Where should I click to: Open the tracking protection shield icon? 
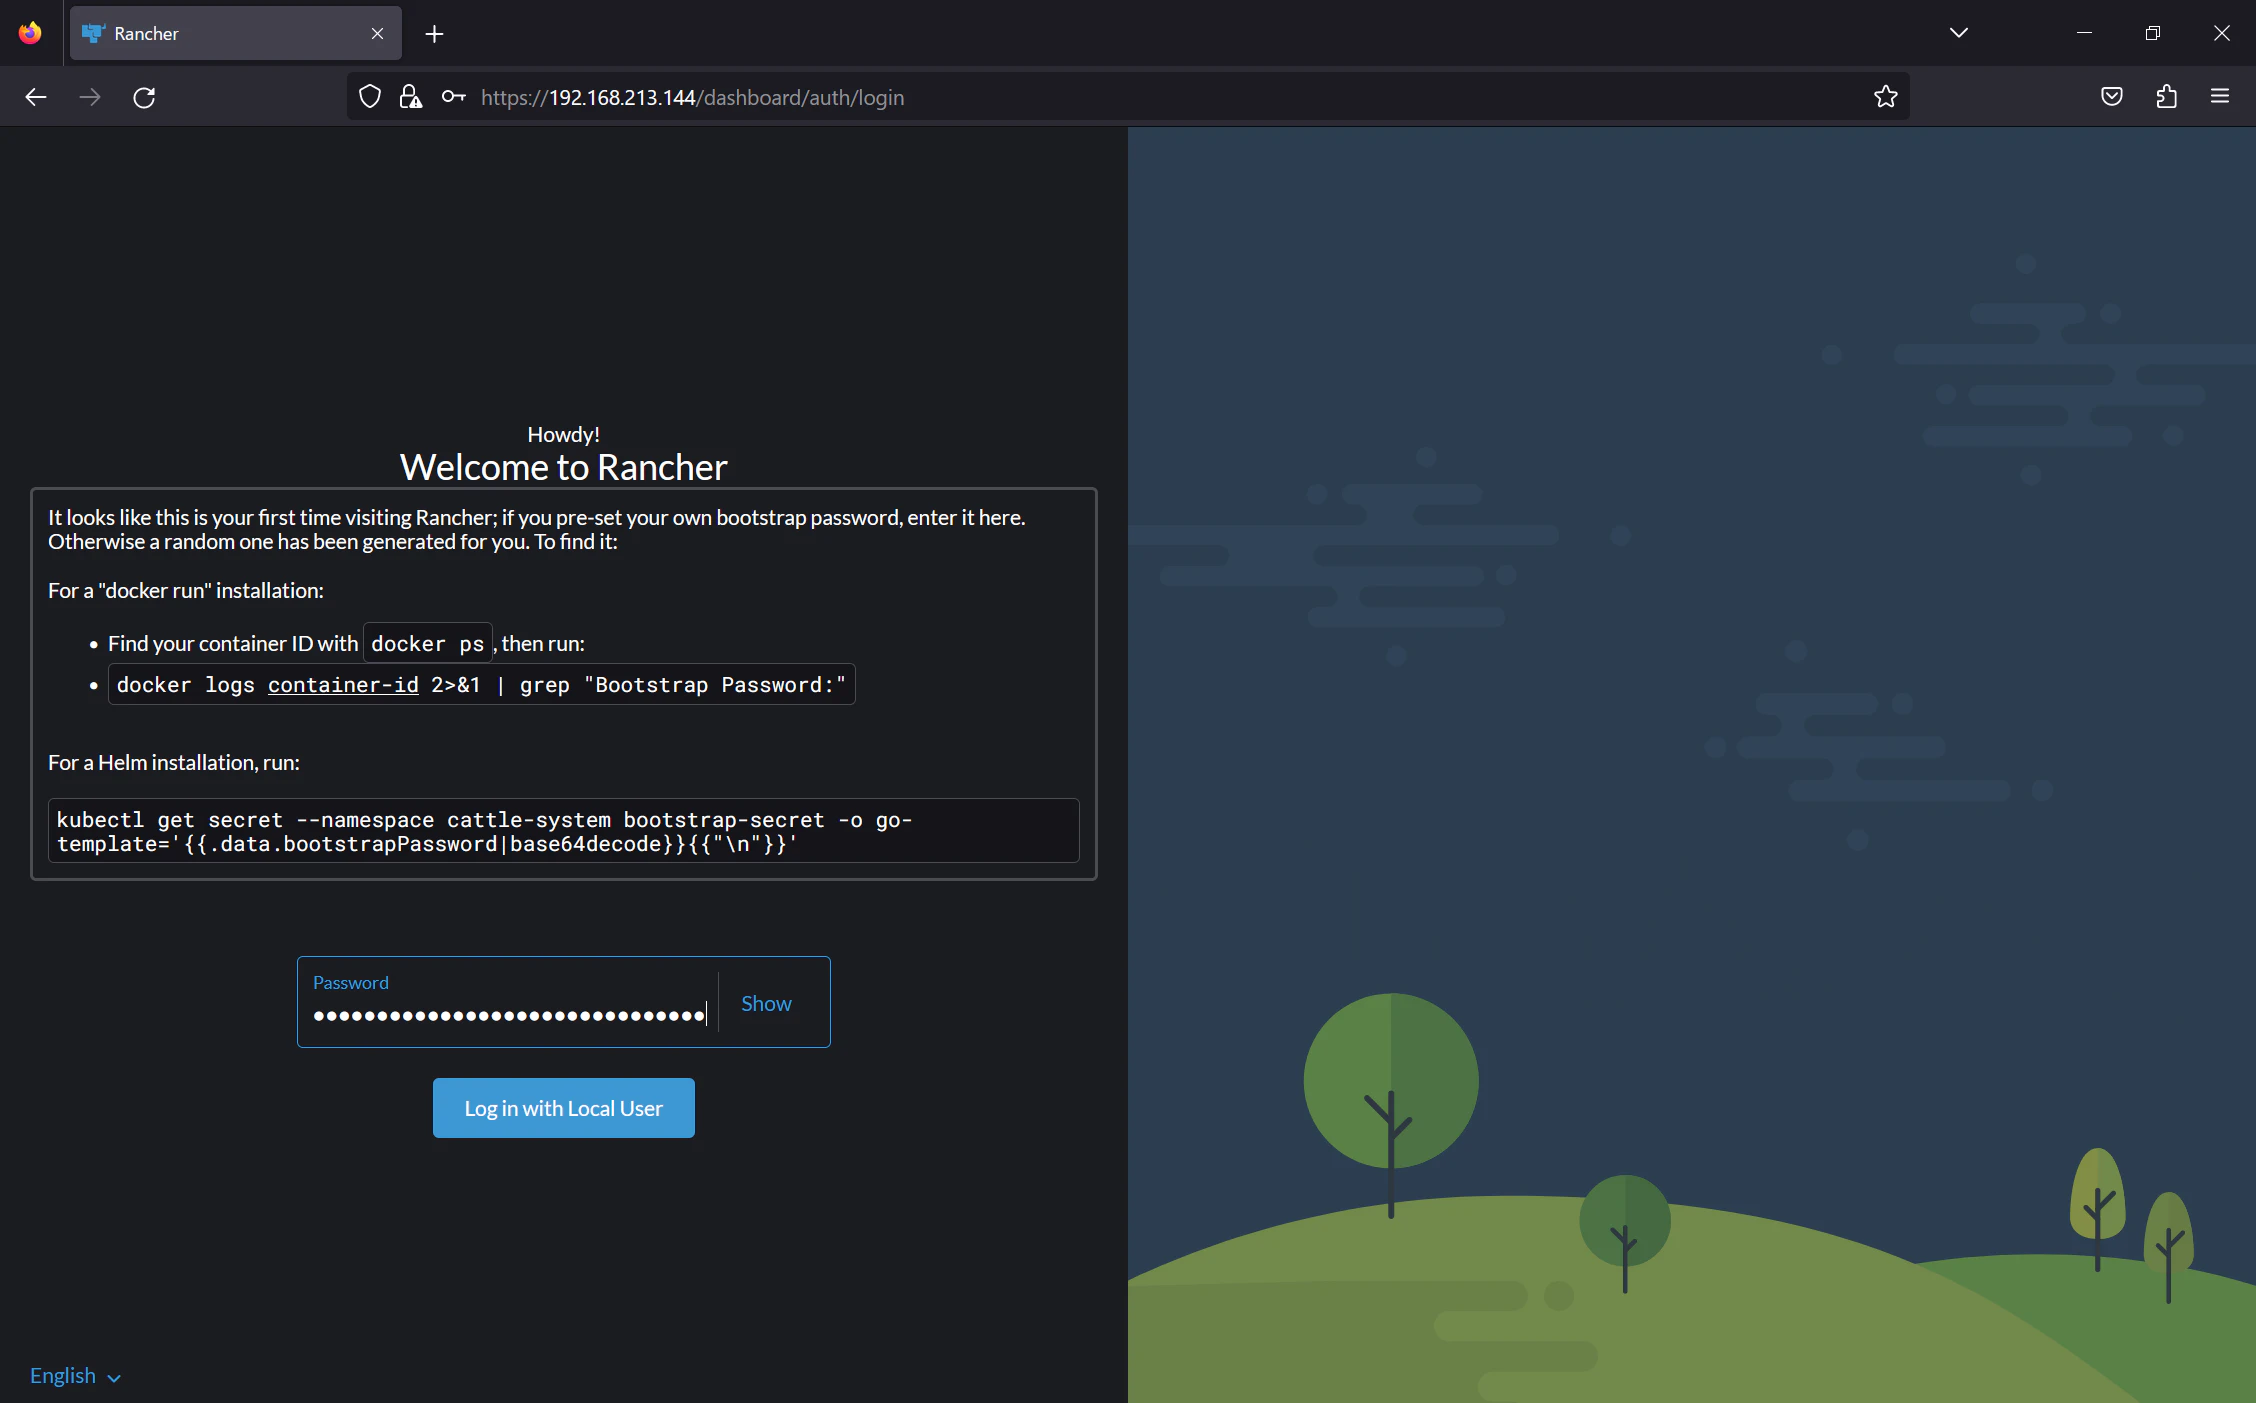370,97
